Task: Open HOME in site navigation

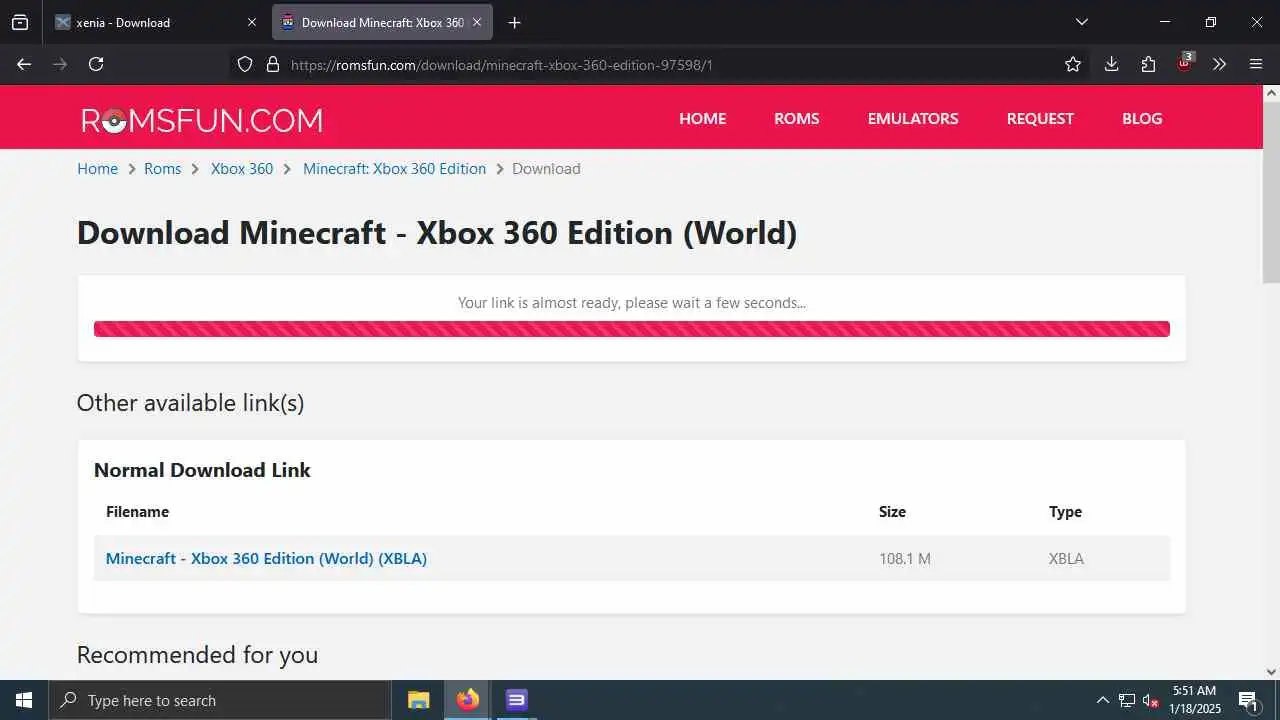Action: (x=702, y=118)
